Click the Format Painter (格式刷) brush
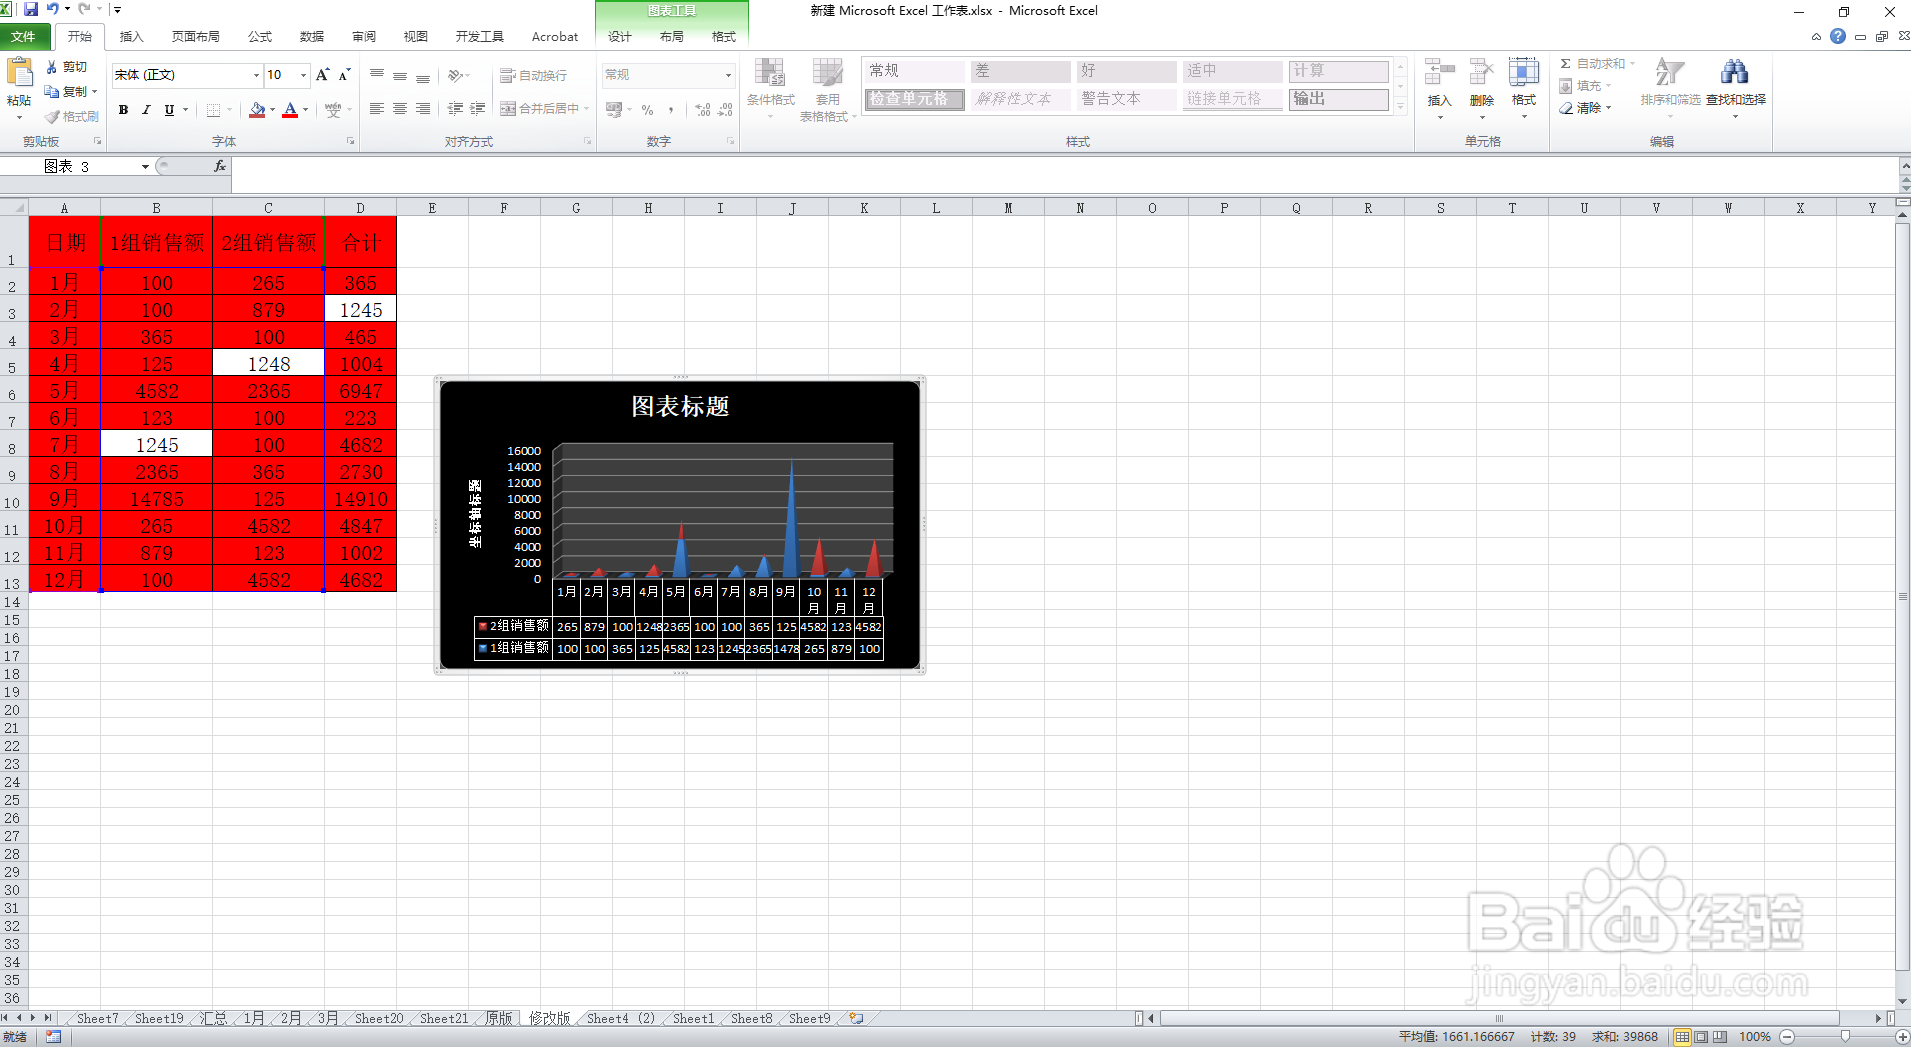This screenshot has width=1911, height=1047. pos(52,116)
